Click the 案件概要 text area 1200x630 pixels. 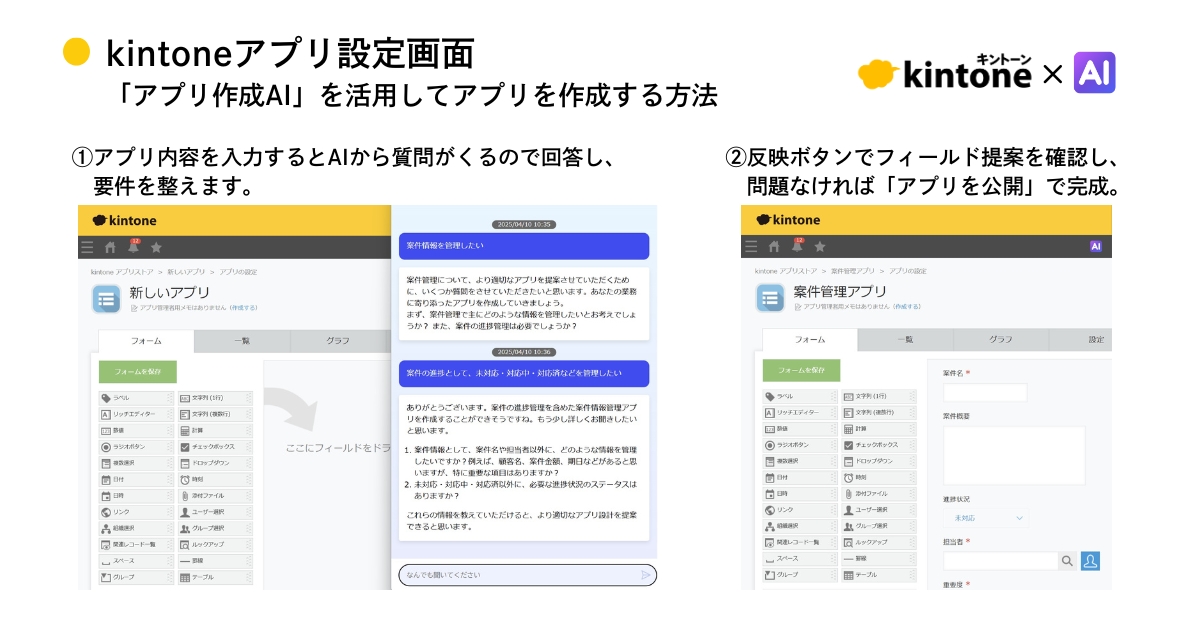pyautogui.click(x=1014, y=455)
